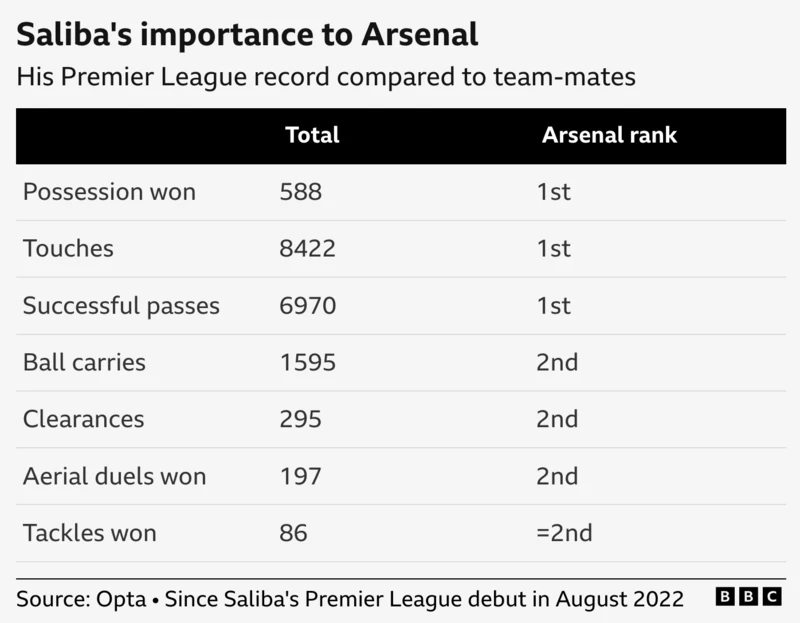Image resolution: width=800 pixels, height=623 pixels.
Task: Click the Clearances row label
Action: tap(83, 419)
